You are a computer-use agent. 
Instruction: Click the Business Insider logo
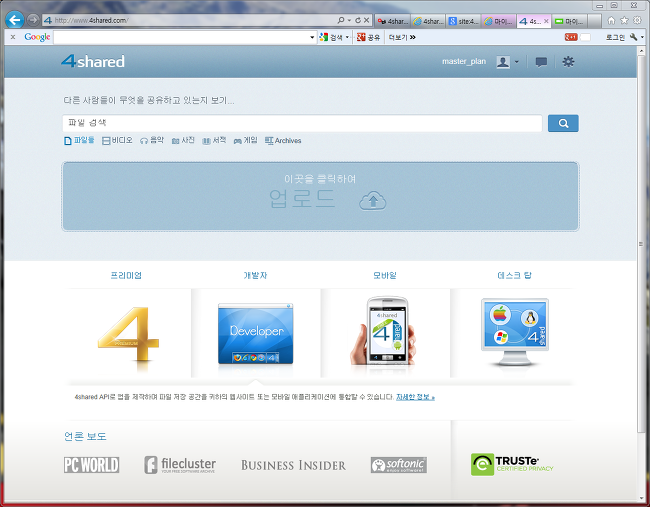[x=293, y=465]
